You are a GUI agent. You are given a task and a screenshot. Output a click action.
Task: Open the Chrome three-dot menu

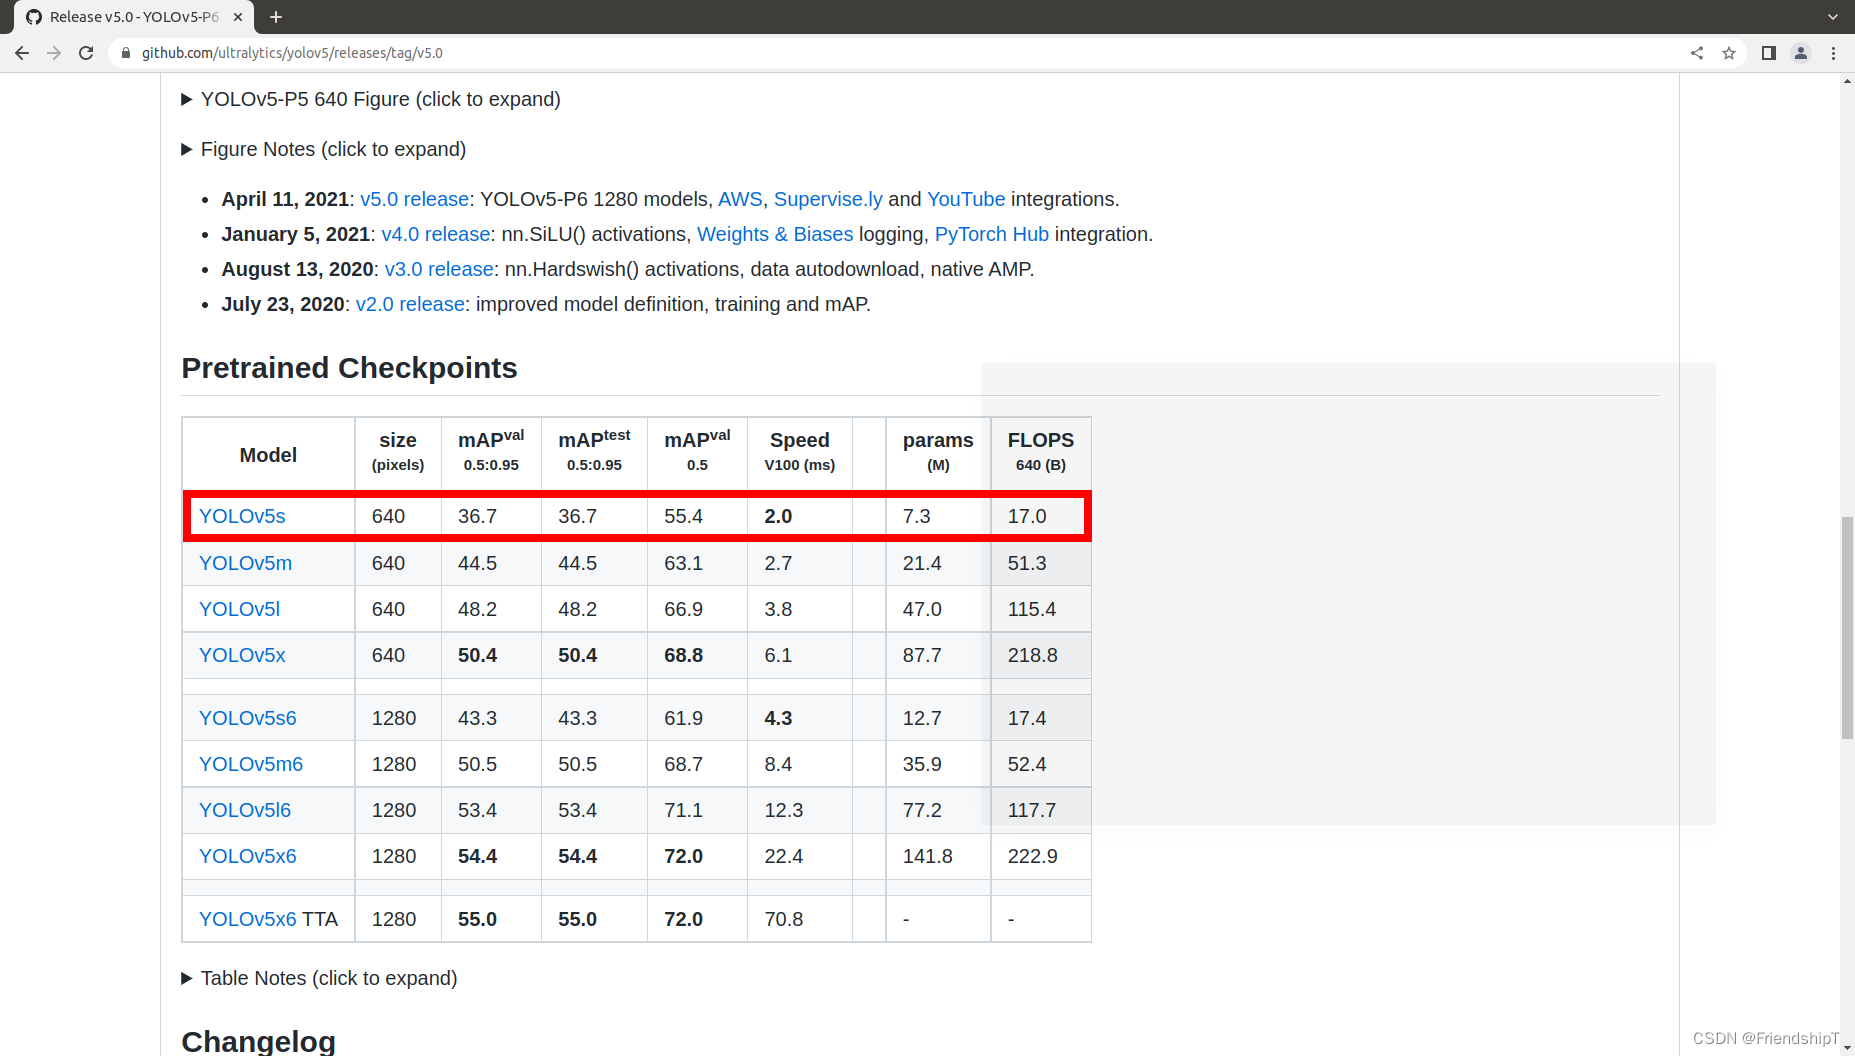coord(1833,53)
